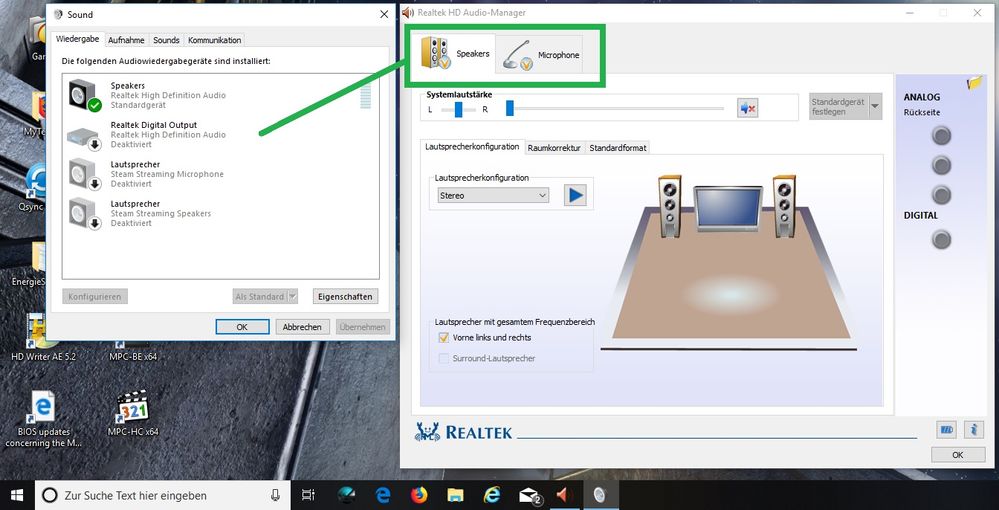Switch to the Microphone device tab
The height and width of the screenshot is (510, 999).
[x=545, y=55]
